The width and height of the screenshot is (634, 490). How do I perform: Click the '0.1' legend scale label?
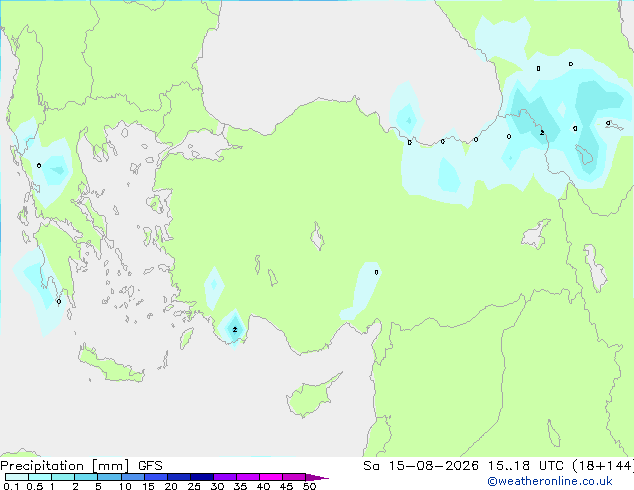[x=10, y=486]
